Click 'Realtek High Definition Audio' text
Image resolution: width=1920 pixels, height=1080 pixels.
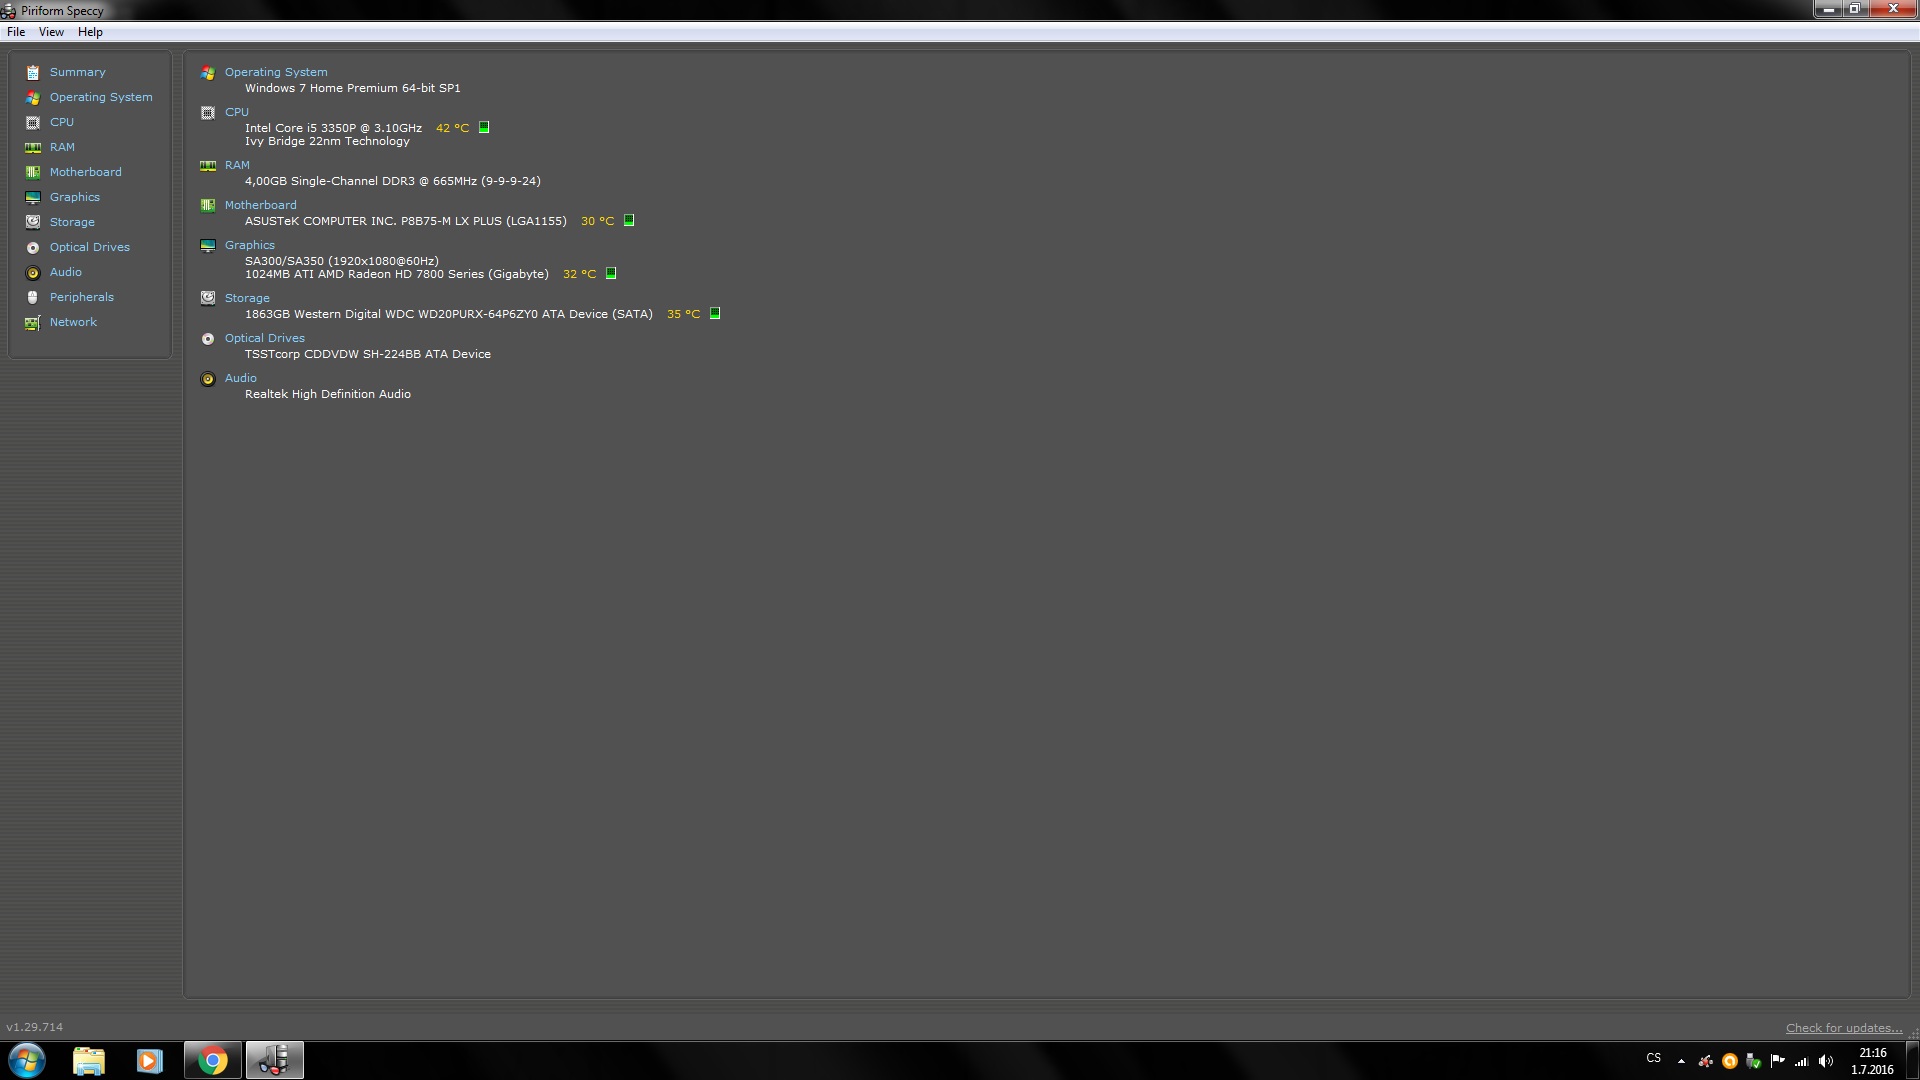click(328, 394)
